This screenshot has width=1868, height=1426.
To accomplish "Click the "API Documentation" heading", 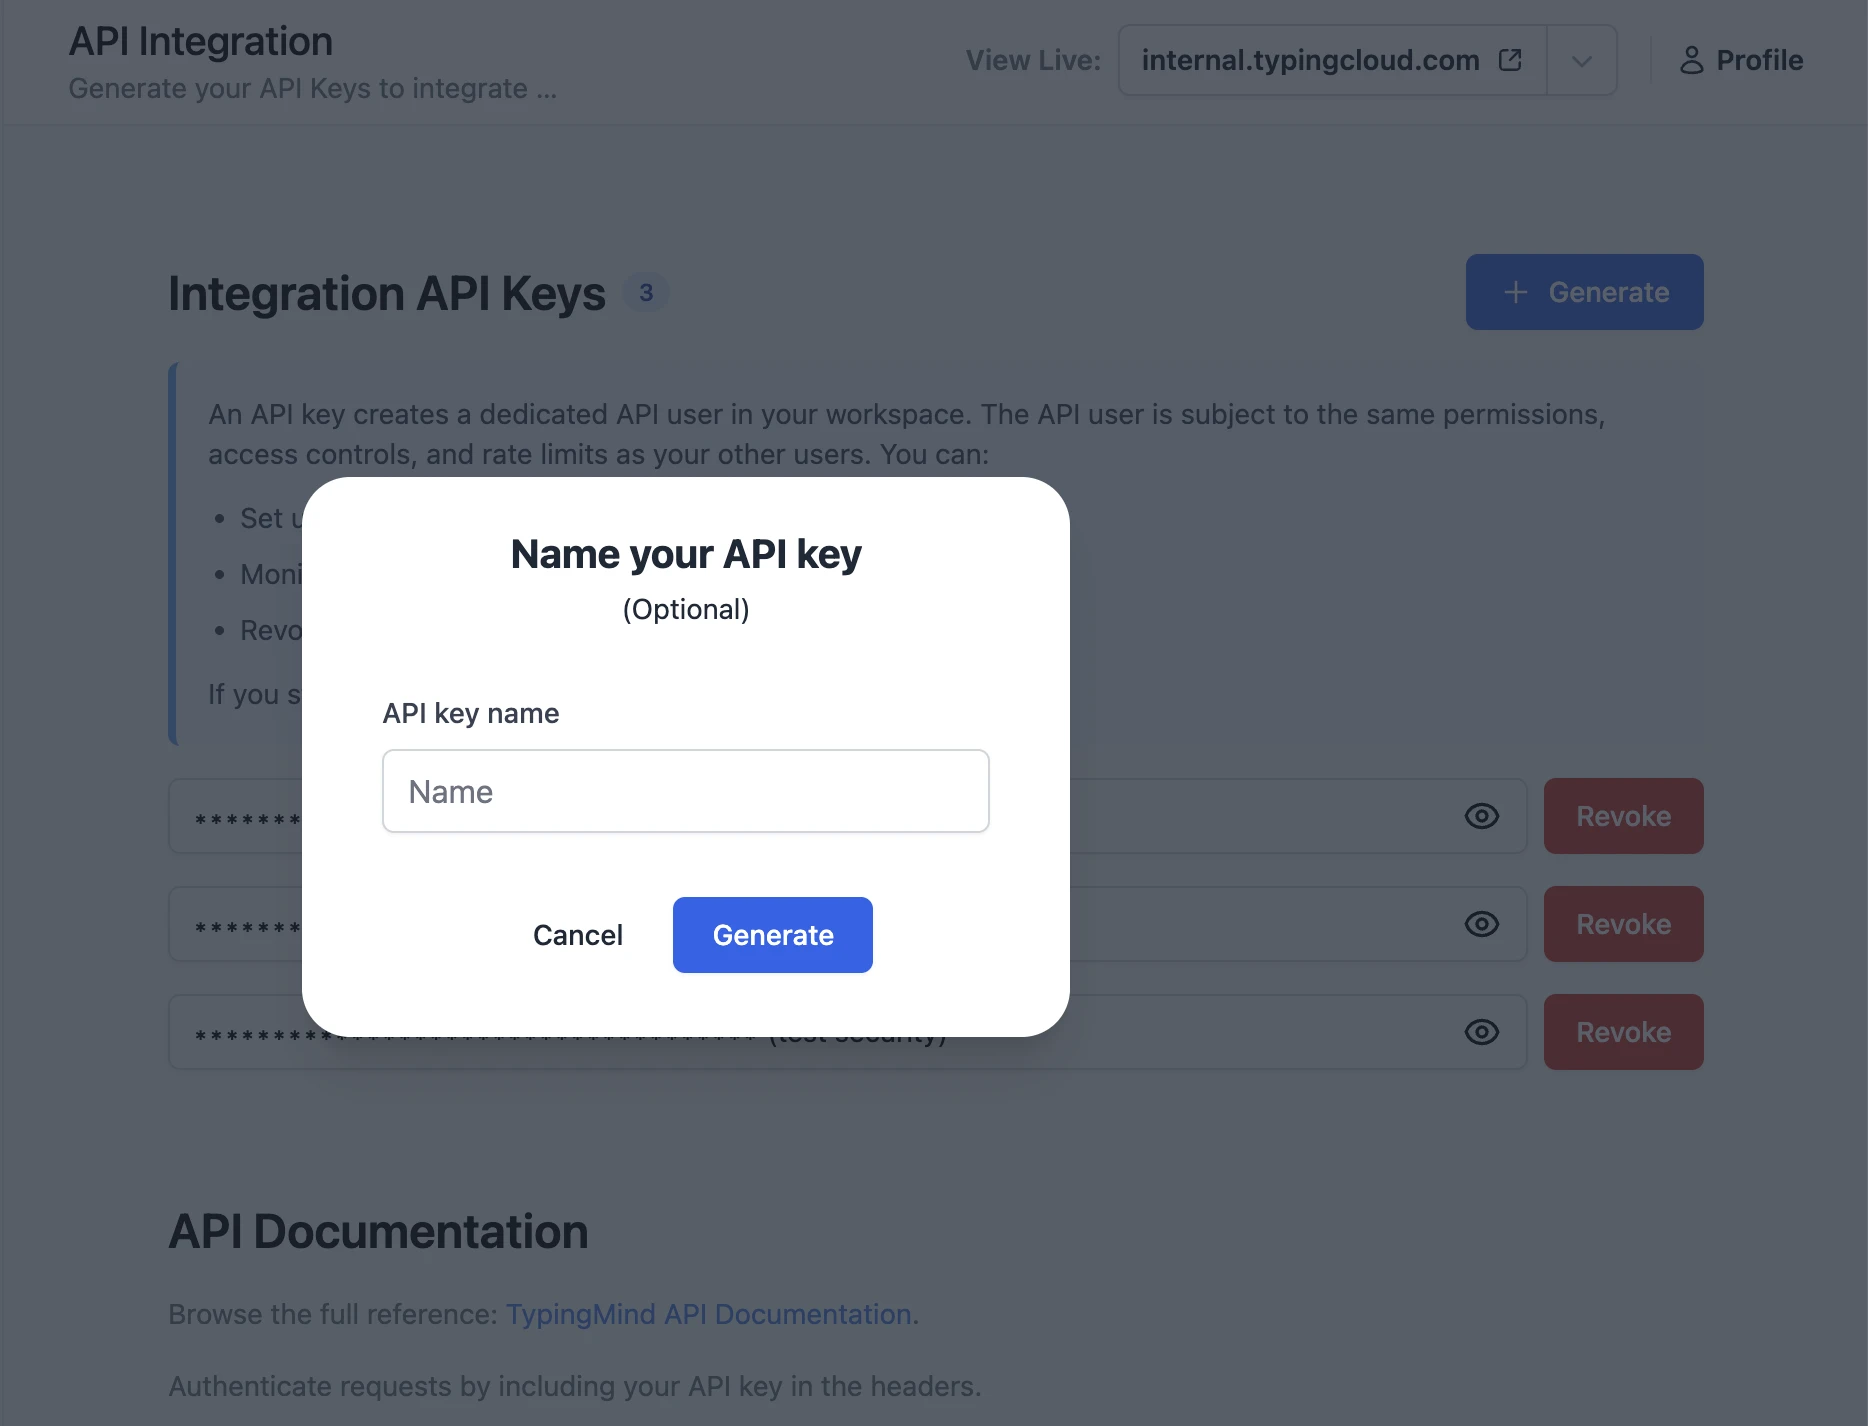I will (x=378, y=1231).
